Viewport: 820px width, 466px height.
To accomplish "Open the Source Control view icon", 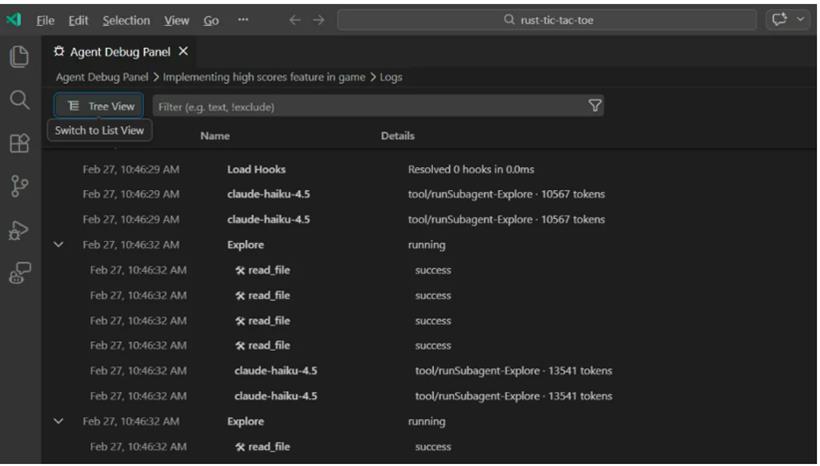I will pos(18,187).
